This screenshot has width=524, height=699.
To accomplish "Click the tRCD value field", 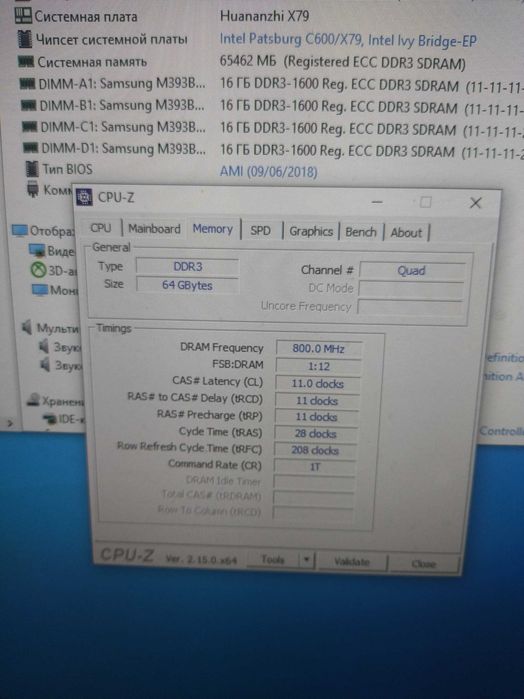I will 317,400.
